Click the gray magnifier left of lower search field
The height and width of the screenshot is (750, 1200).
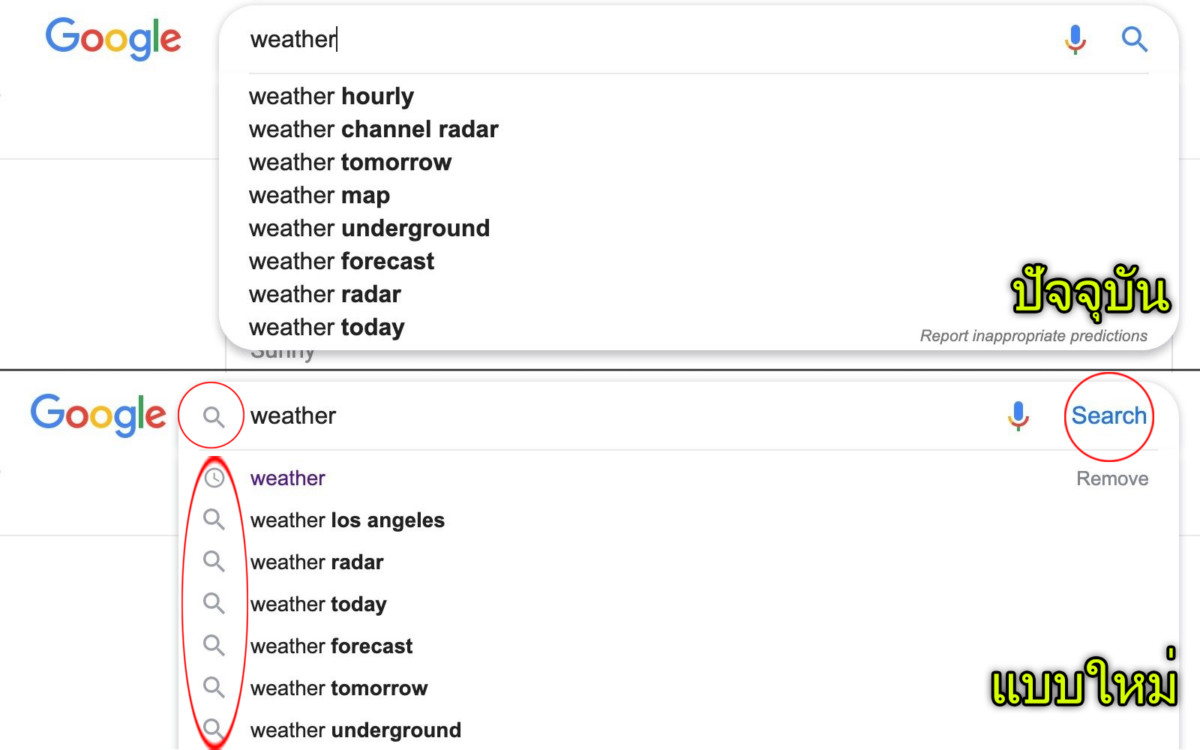pyautogui.click(x=213, y=416)
